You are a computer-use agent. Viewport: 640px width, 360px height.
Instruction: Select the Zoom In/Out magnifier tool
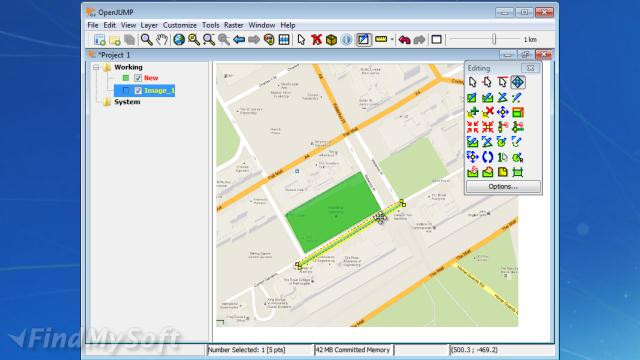147,40
